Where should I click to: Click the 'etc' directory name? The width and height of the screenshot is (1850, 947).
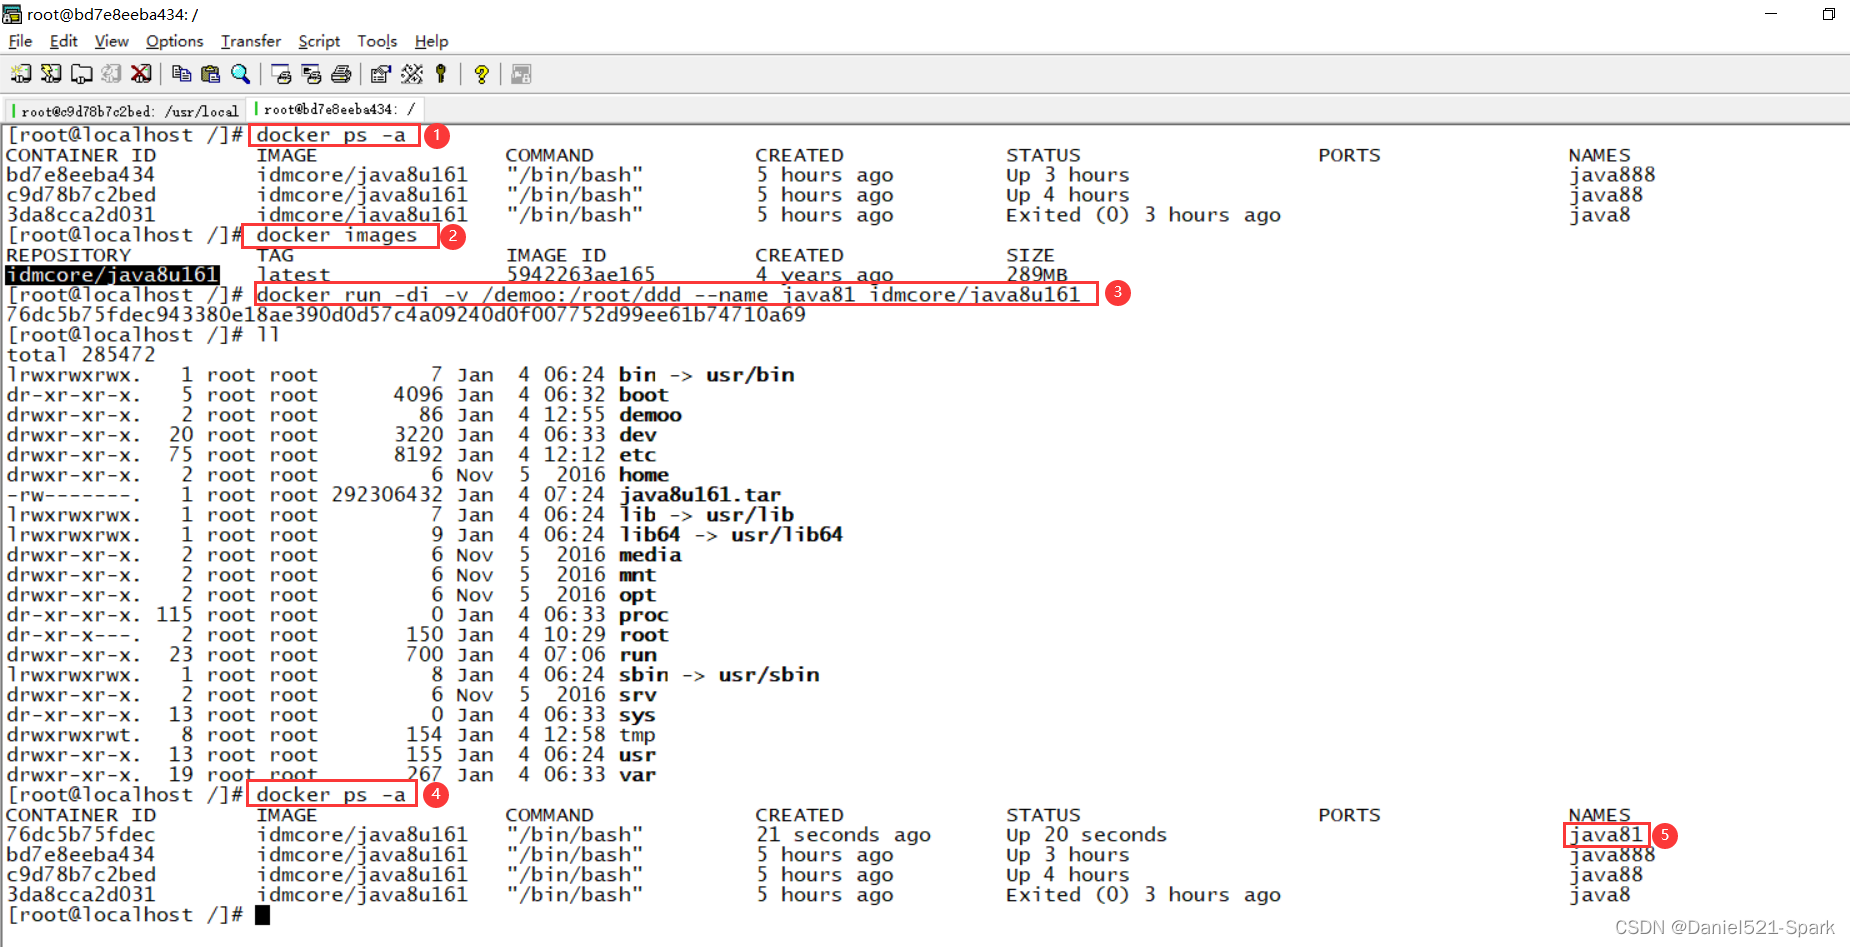point(637,455)
